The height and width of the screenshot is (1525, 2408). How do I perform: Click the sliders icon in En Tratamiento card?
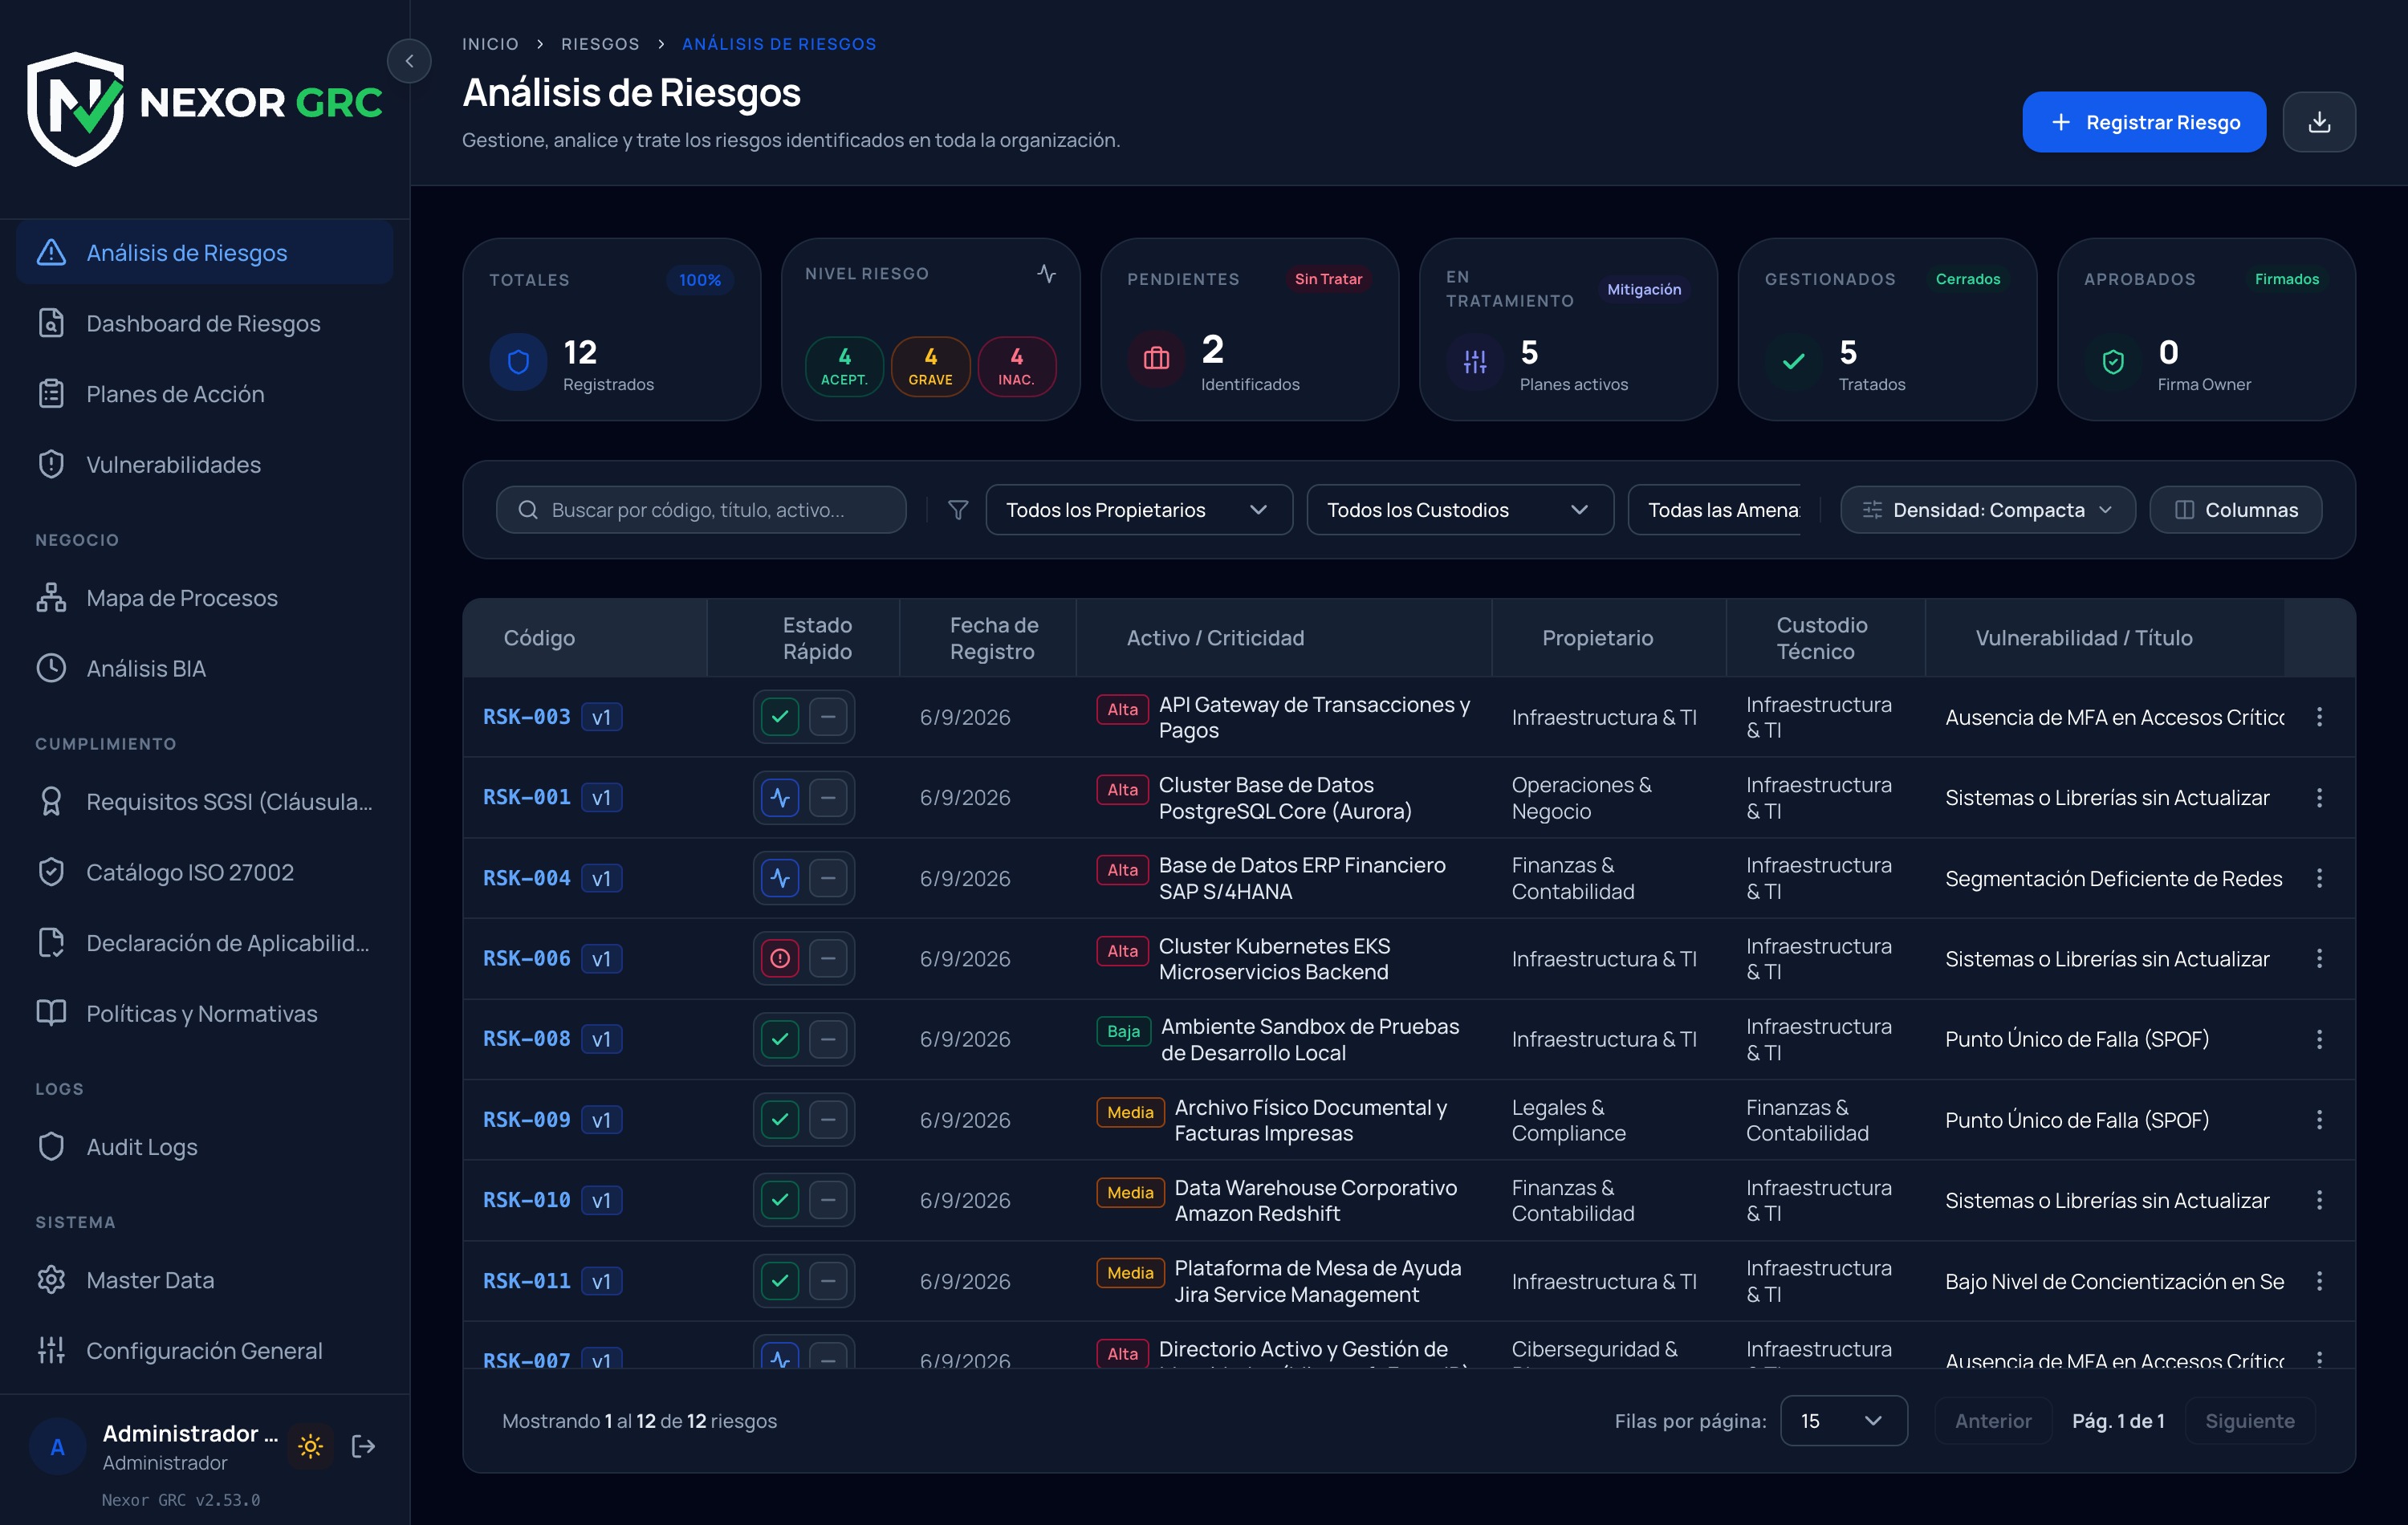(1475, 362)
